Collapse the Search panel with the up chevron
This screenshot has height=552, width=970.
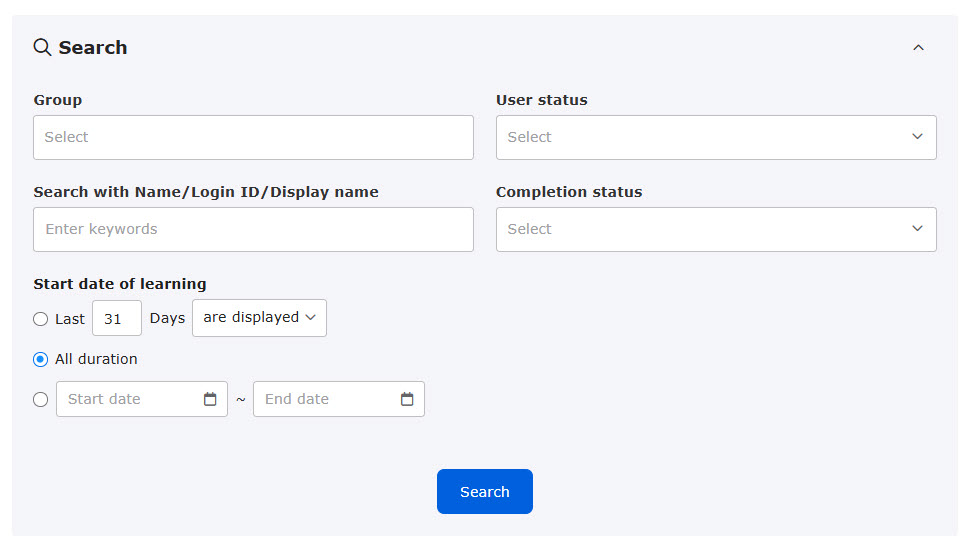918,48
